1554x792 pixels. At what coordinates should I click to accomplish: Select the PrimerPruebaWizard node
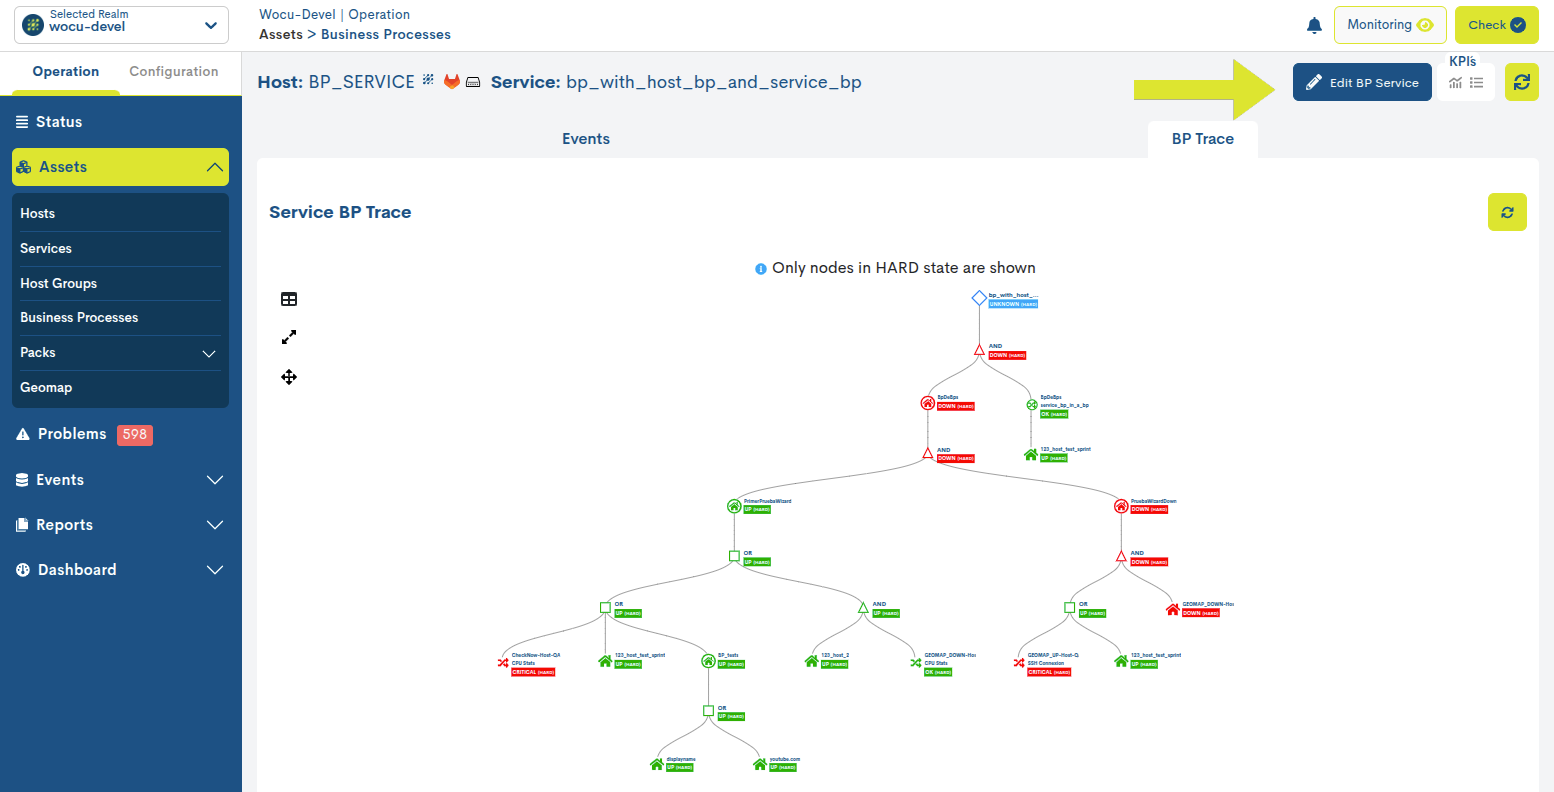734,506
